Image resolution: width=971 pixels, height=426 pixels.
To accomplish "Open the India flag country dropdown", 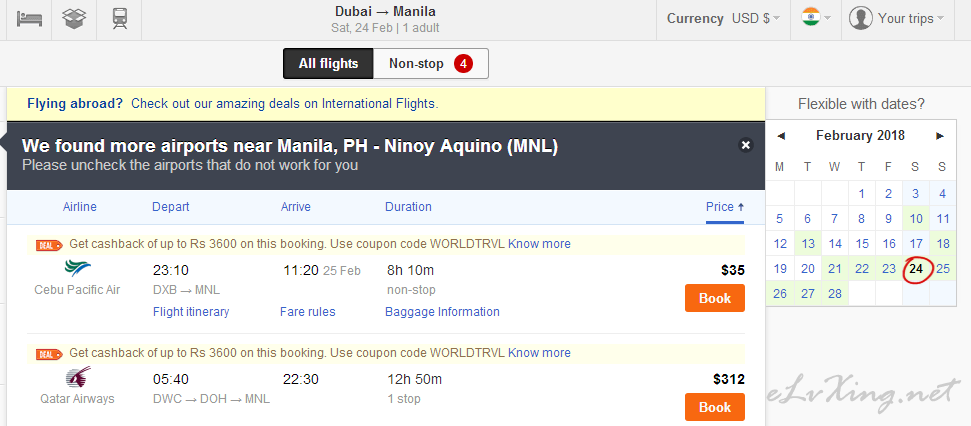I will pyautogui.click(x=816, y=18).
